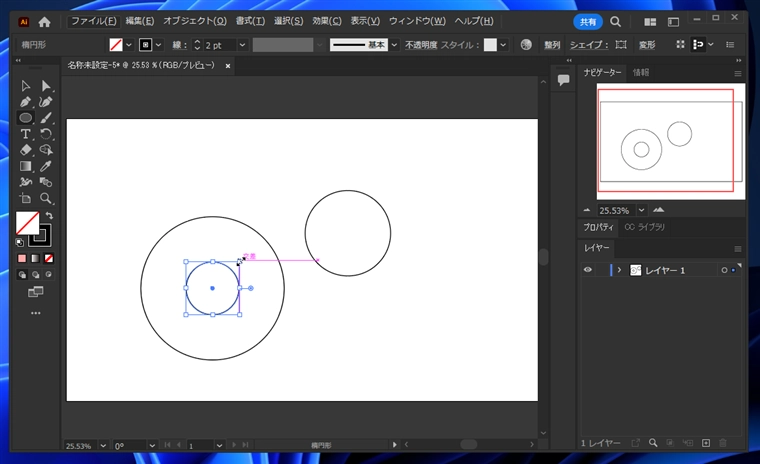Open the ファイル menu
The image size is (760, 464).
pyautogui.click(x=94, y=21)
